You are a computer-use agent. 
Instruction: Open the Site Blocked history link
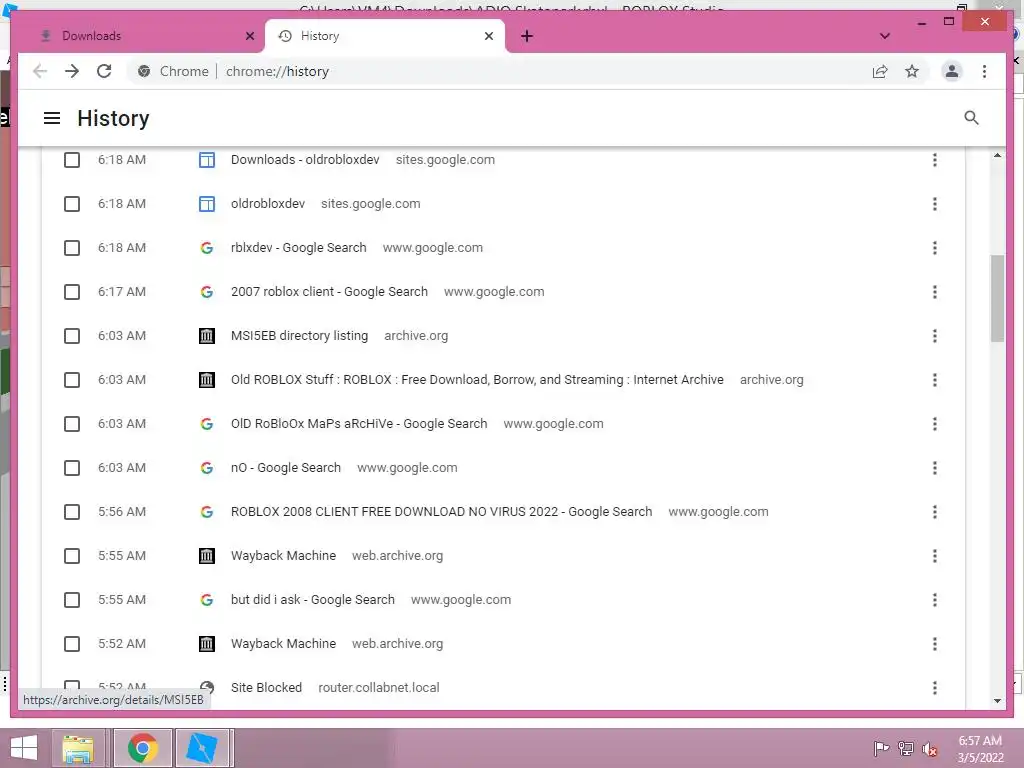tap(266, 688)
